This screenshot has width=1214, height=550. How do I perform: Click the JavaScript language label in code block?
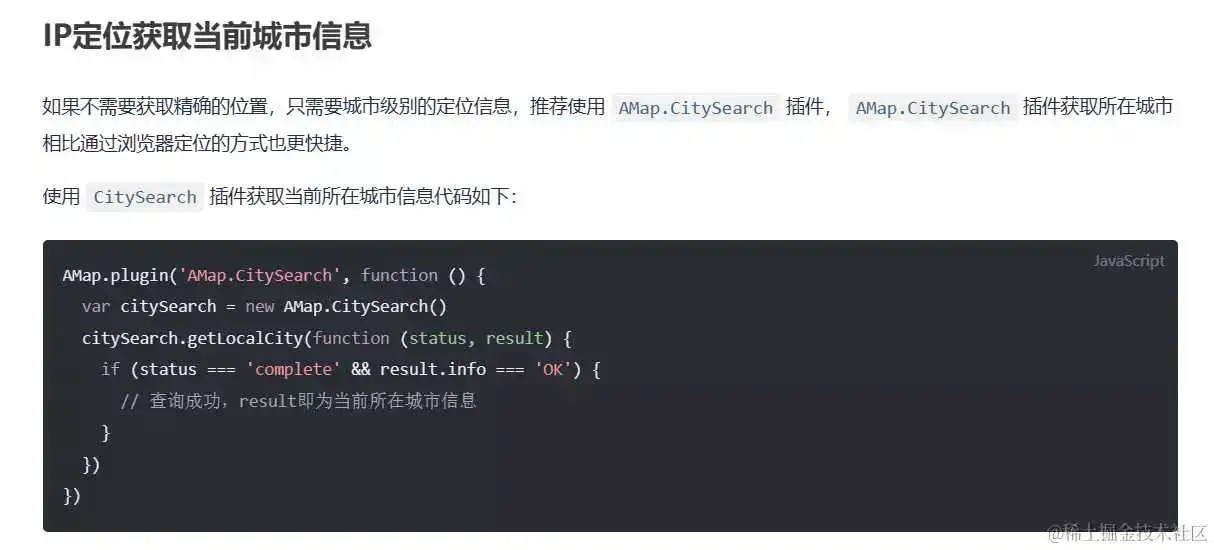pyautogui.click(x=1129, y=261)
